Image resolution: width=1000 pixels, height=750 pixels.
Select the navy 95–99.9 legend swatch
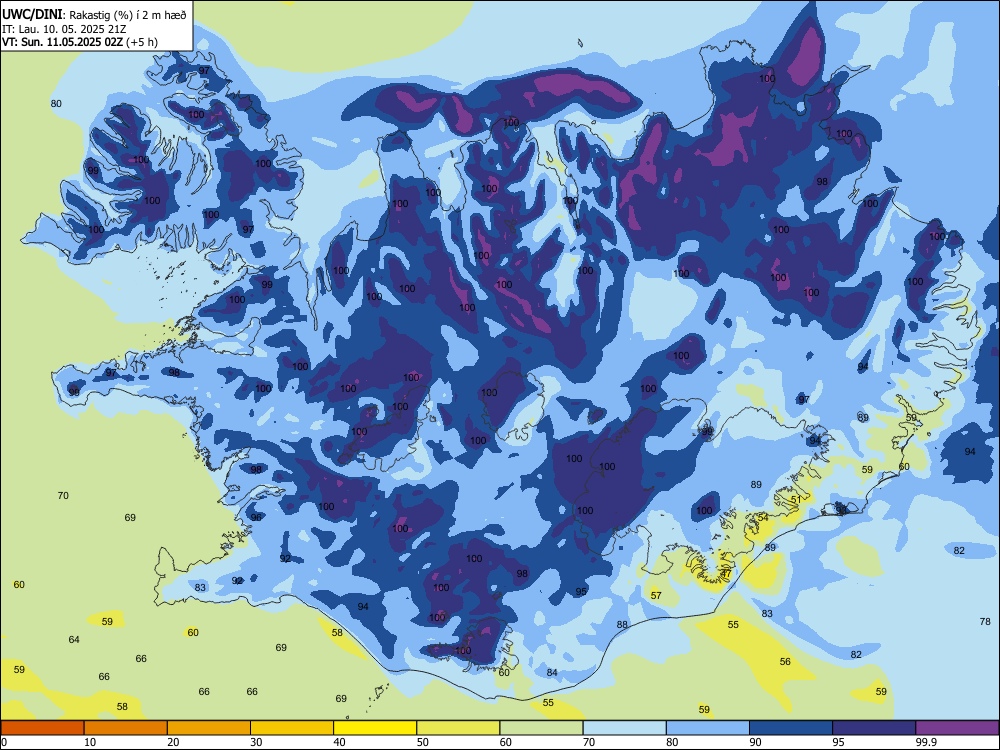[874, 728]
